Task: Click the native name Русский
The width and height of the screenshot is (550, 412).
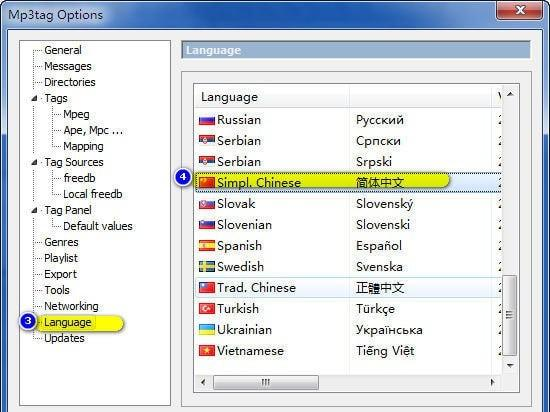Action: coord(380,120)
